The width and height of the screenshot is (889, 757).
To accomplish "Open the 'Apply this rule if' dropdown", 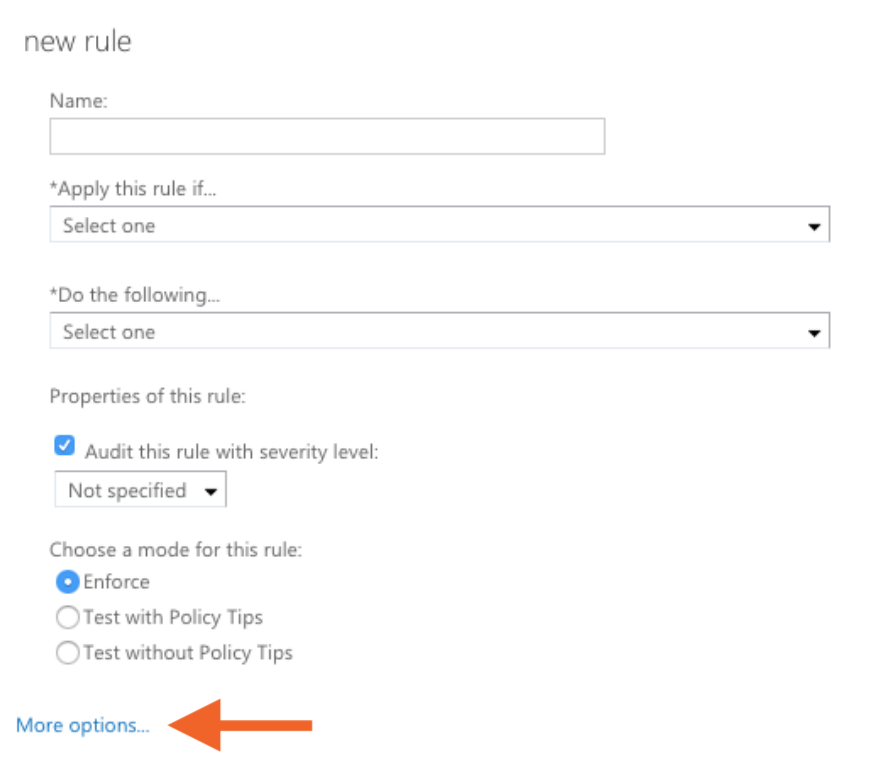I will pyautogui.click(x=440, y=224).
